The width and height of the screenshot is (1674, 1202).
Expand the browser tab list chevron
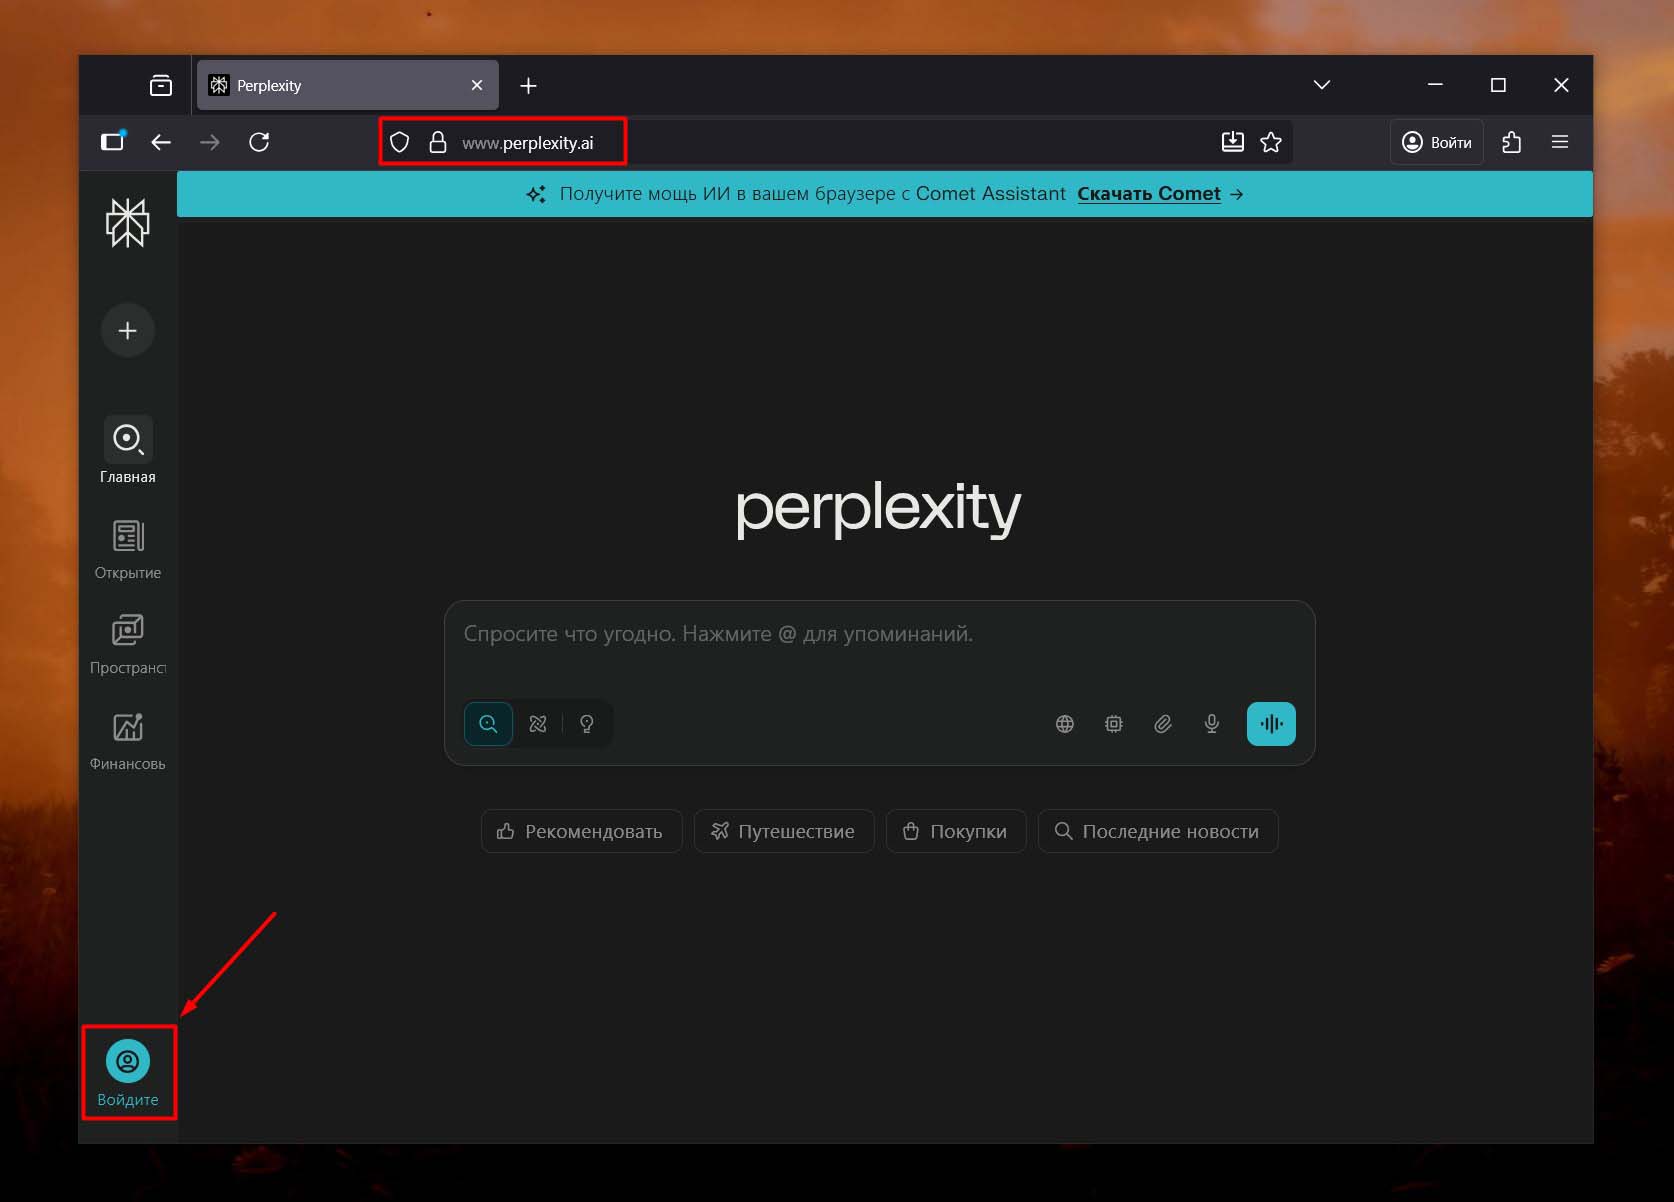[1322, 85]
